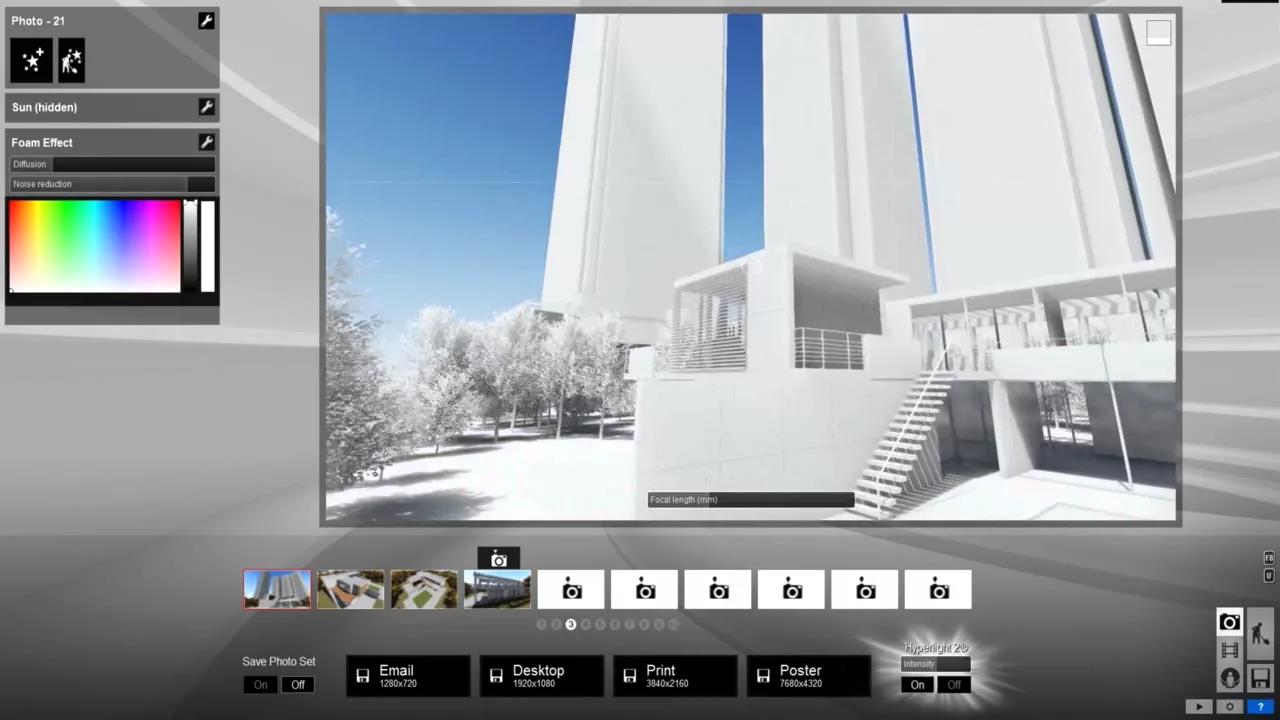Click the white color preview bar

[208, 246]
